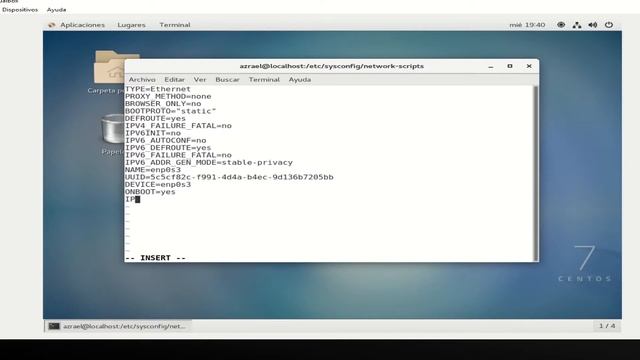The image size is (640, 360).
Task: Click the line DEFROUTE=yes
Action: pos(155,118)
